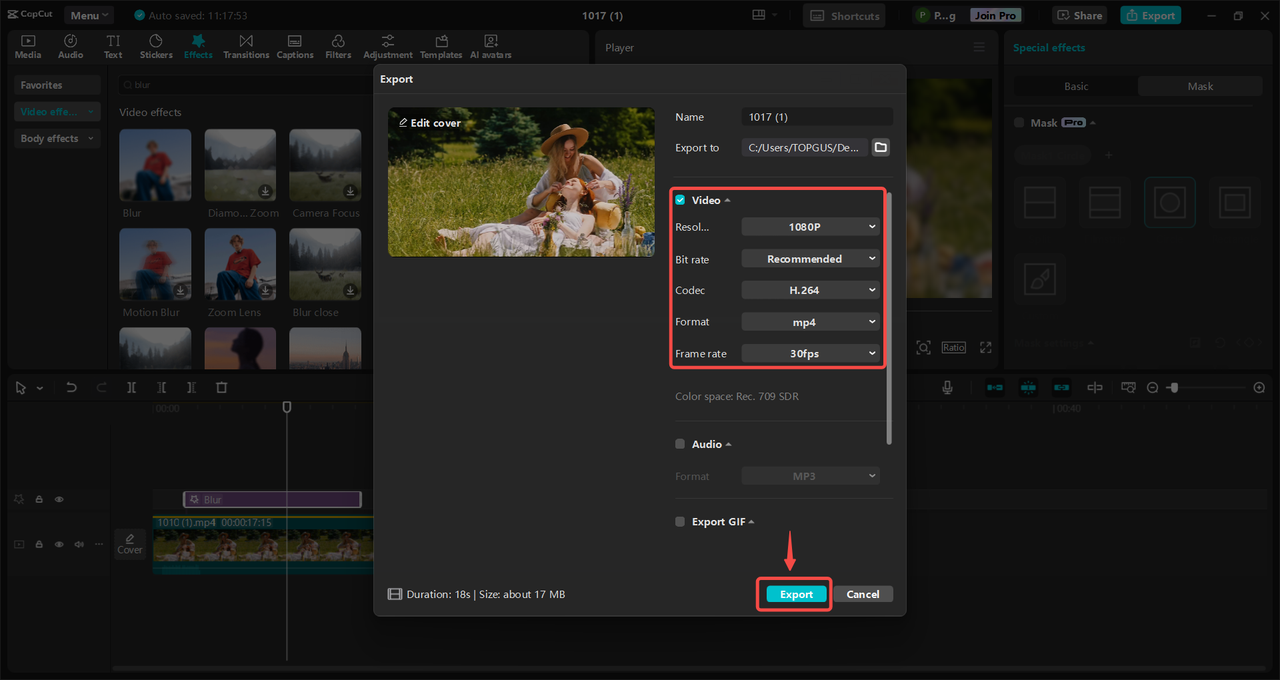1280x680 pixels.
Task: Toggle the linkage option in timeline toolbar
Action: point(1061,387)
